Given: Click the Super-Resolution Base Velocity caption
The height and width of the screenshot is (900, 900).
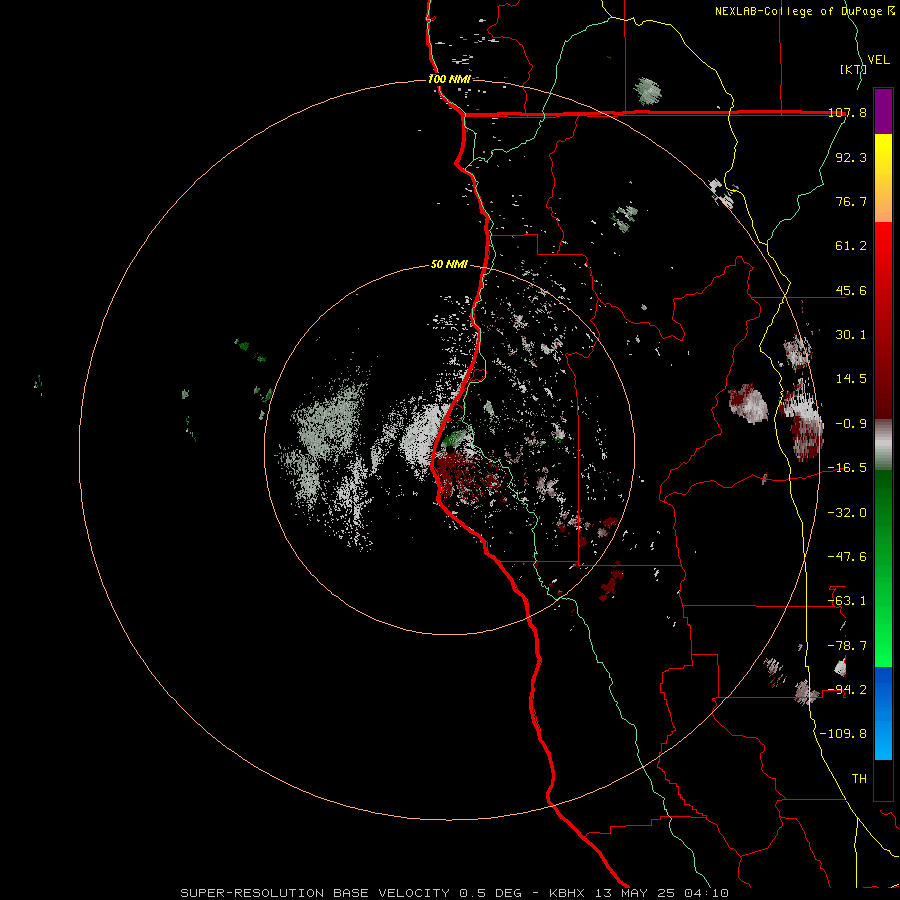Looking at the screenshot, I should tap(455, 893).
